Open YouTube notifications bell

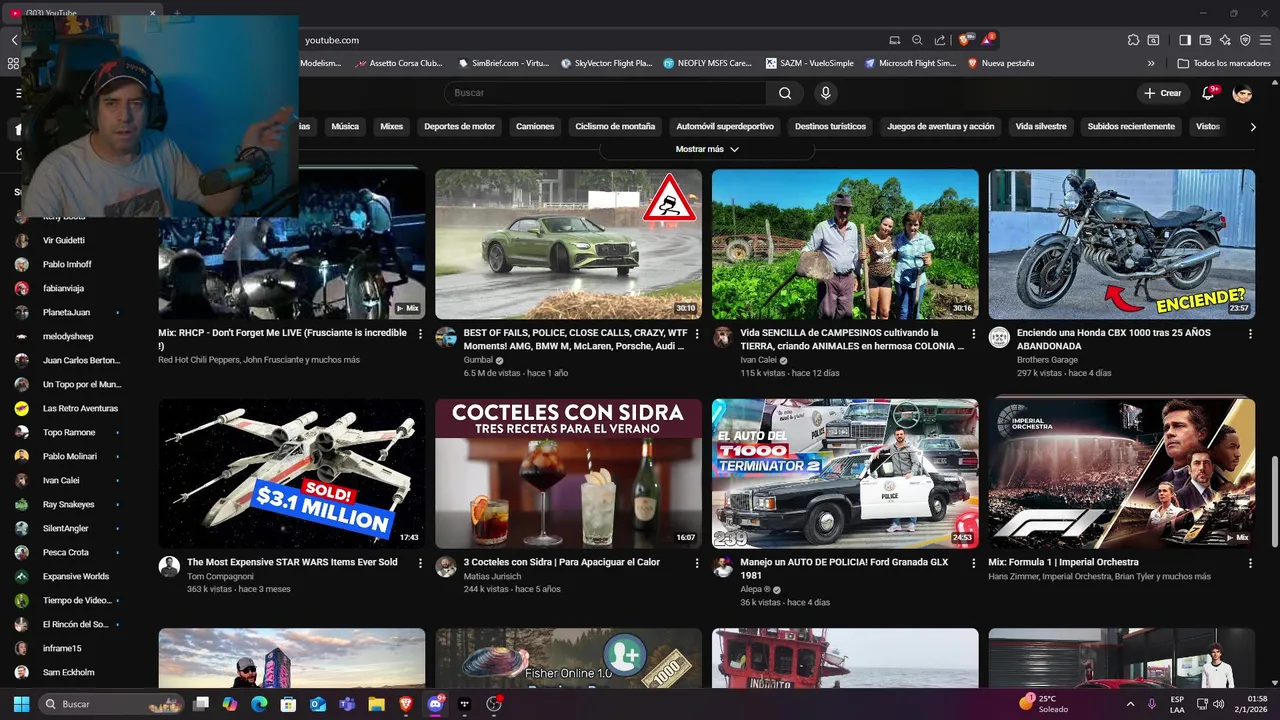pos(1208,93)
